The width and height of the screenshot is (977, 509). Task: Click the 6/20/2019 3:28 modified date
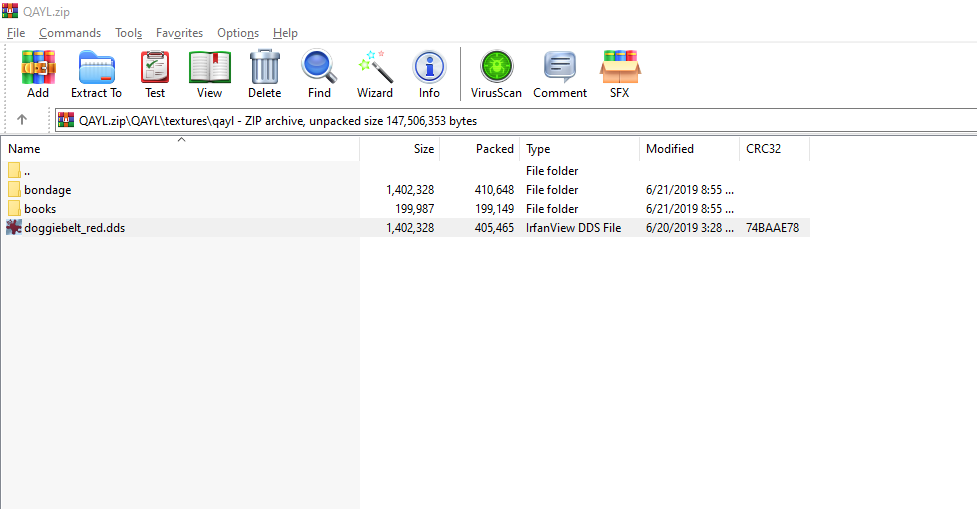point(690,227)
